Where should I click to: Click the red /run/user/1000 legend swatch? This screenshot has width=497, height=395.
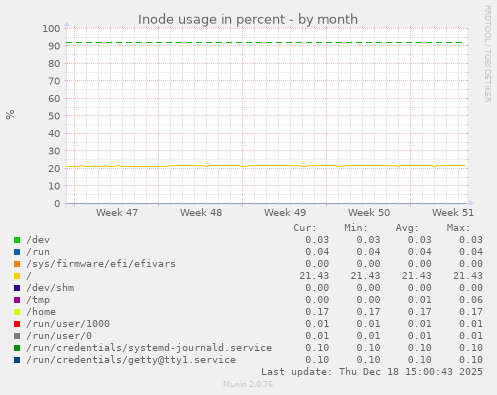pyautogui.click(x=17, y=324)
